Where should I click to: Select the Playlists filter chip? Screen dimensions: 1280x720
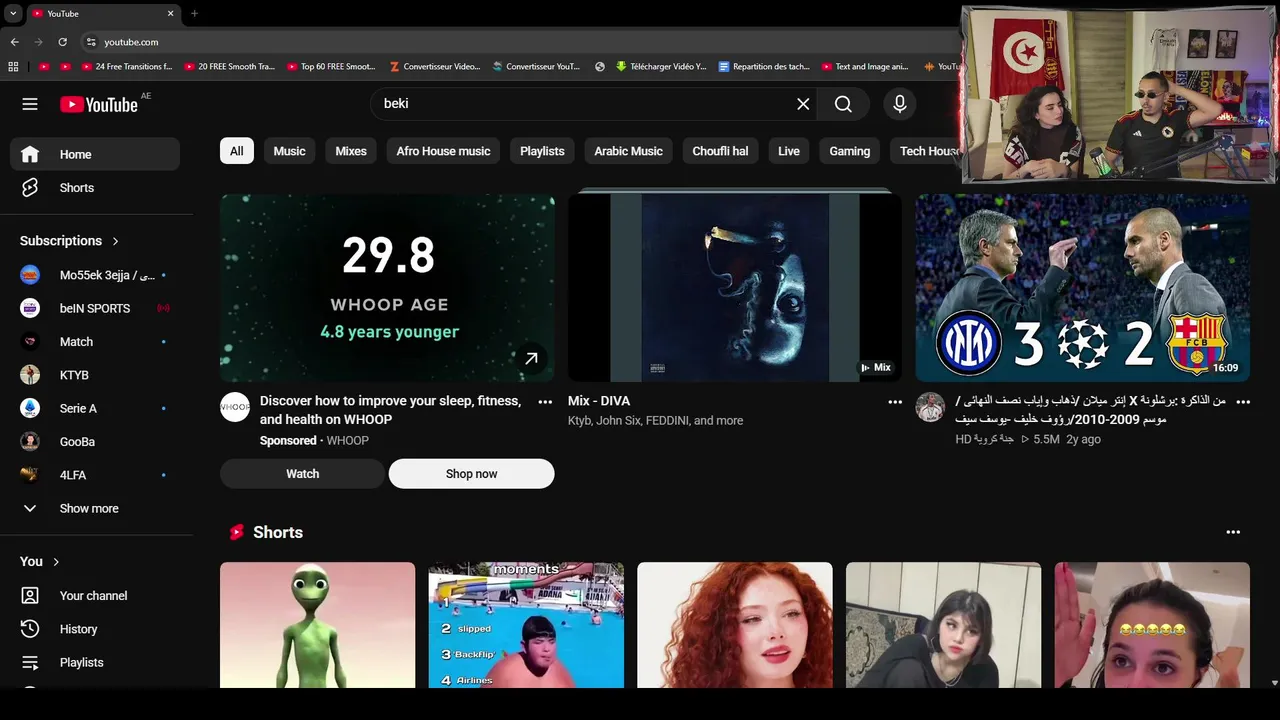pyautogui.click(x=542, y=151)
